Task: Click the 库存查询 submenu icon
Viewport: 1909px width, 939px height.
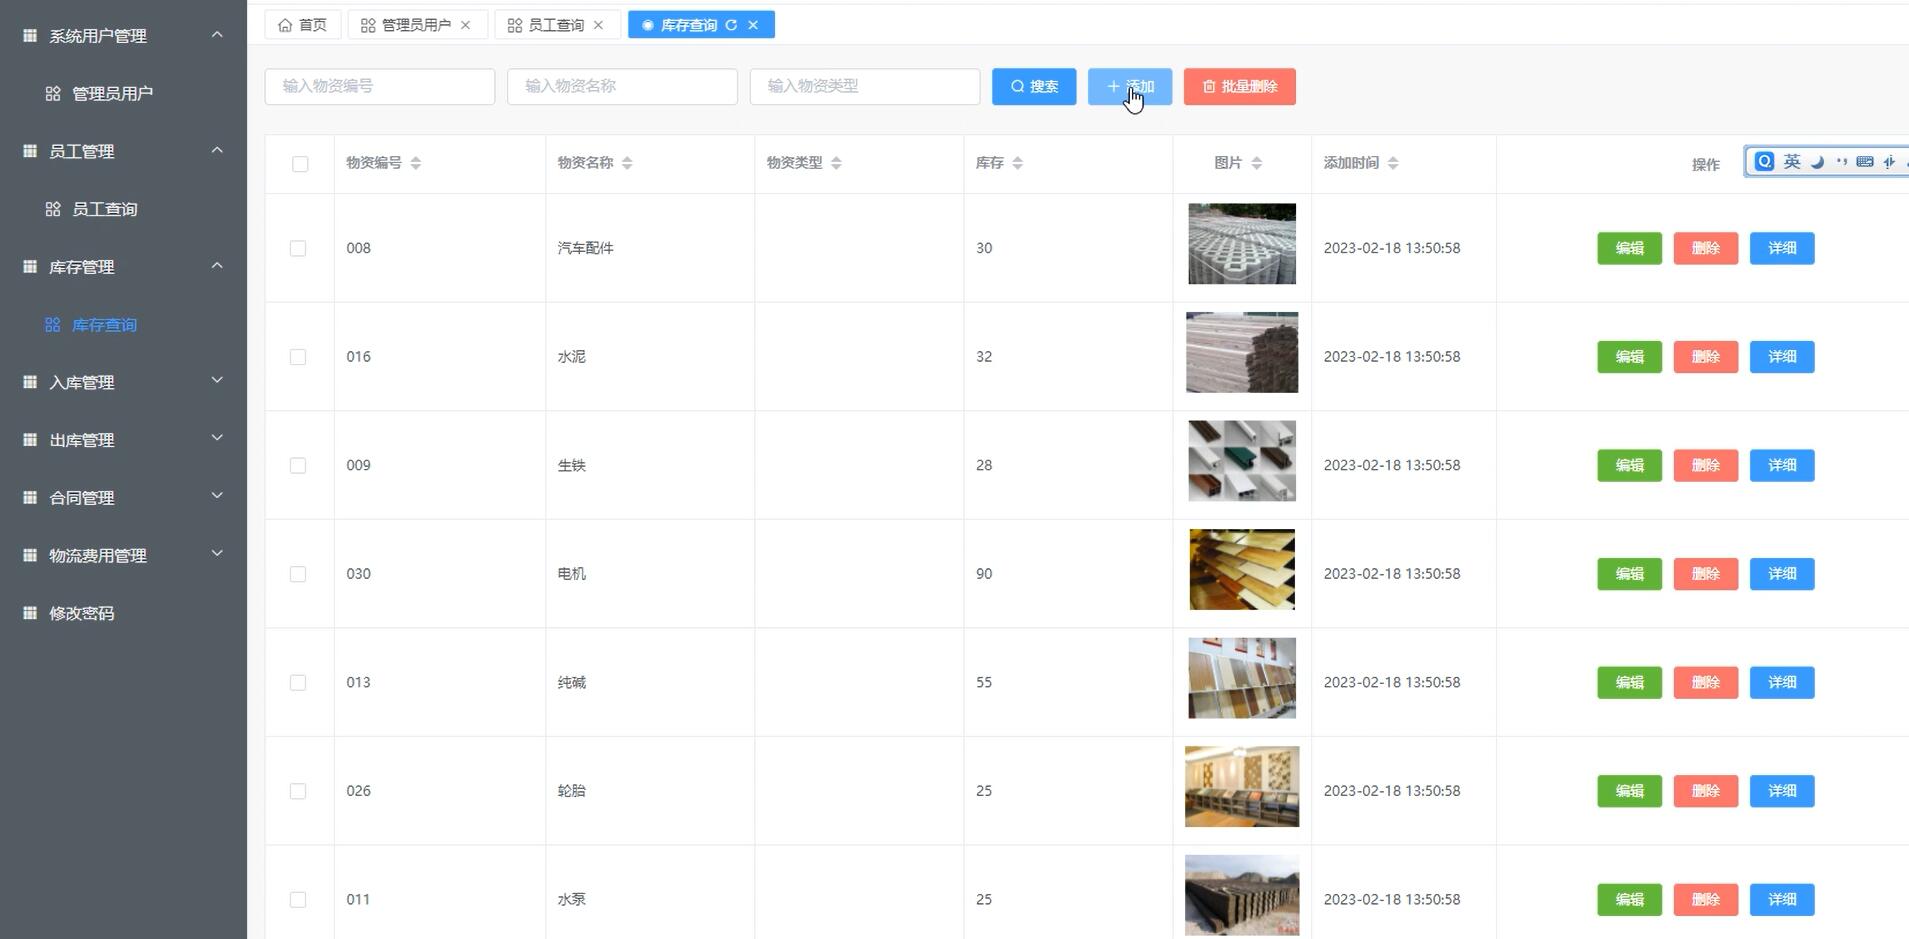Action: pos(53,325)
